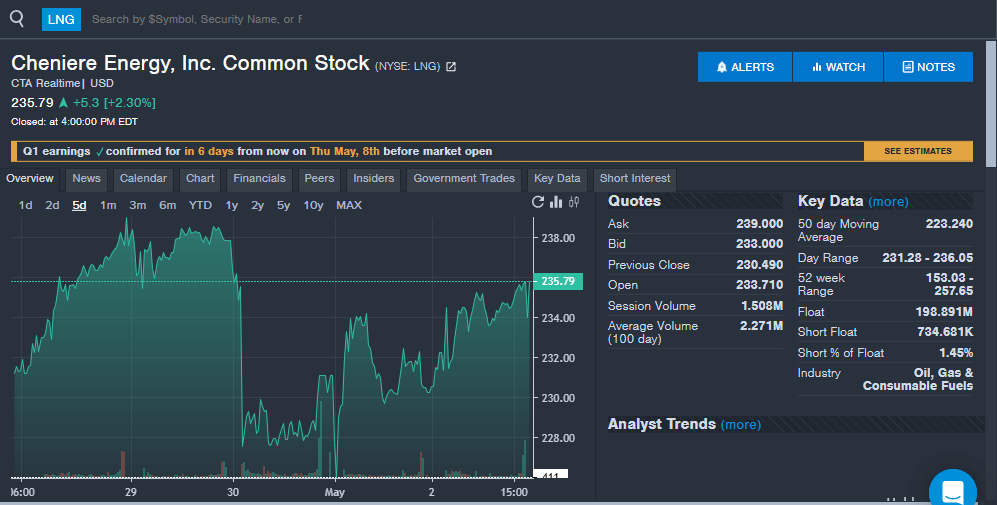Click the Day Range value 231.28 - 236.05

pyautogui.click(x=928, y=258)
